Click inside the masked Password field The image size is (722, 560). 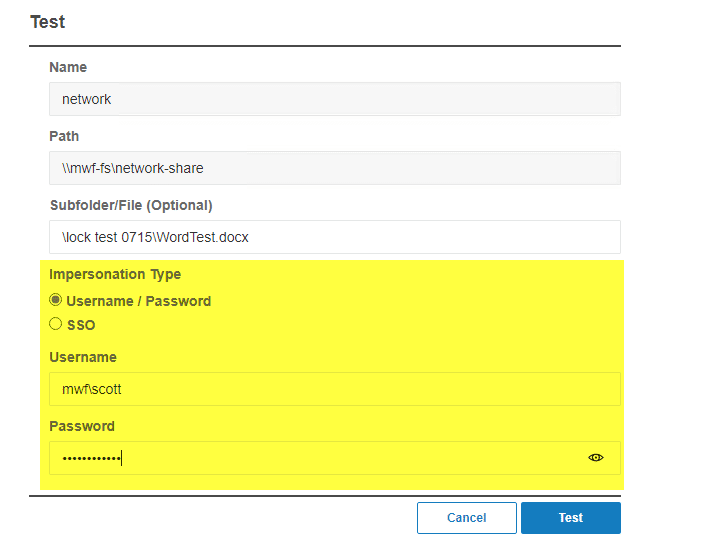pyautogui.click(x=320, y=458)
